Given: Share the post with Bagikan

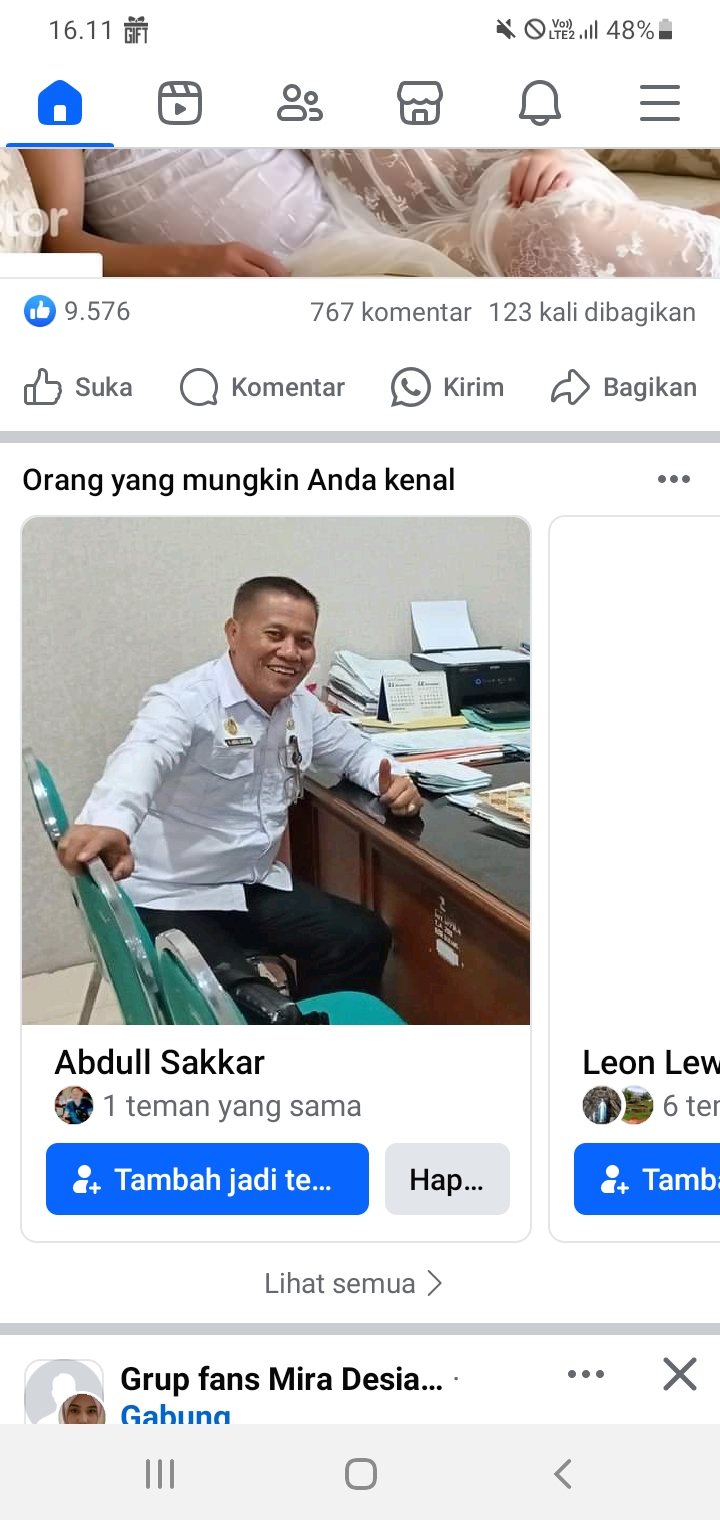Looking at the screenshot, I should (x=624, y=387).
